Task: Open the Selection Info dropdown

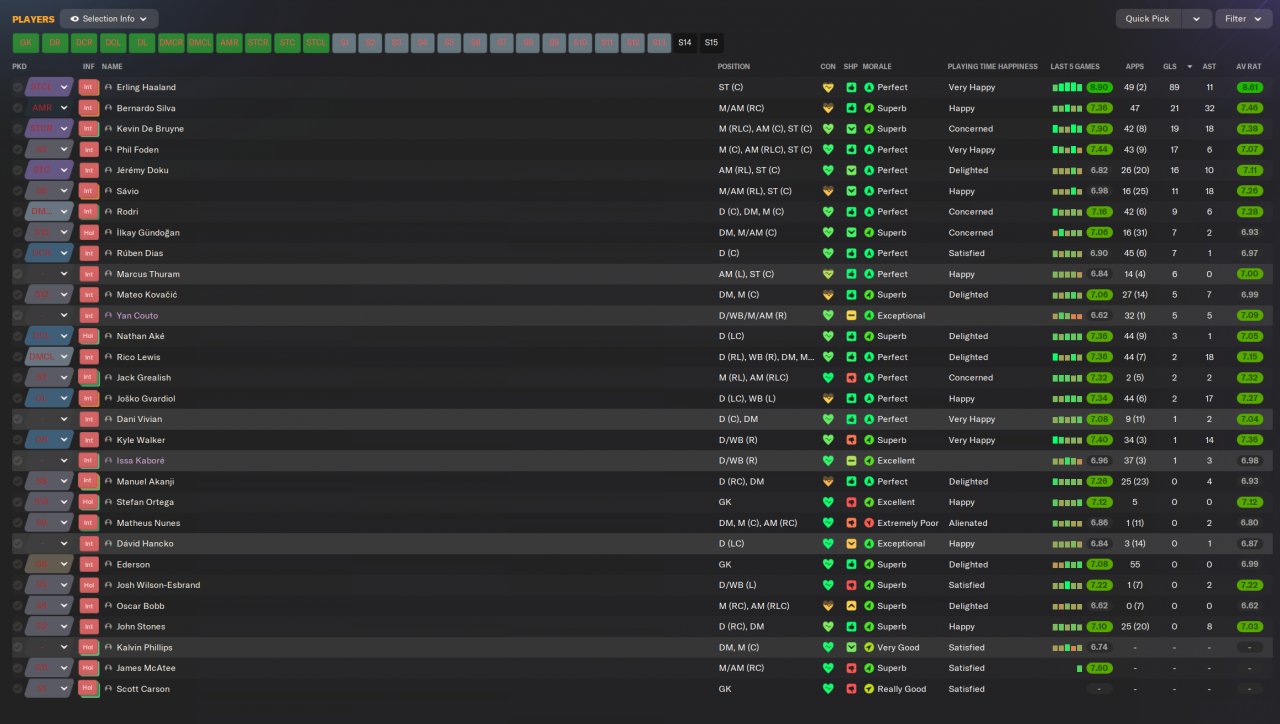Action: pos(109,19)
